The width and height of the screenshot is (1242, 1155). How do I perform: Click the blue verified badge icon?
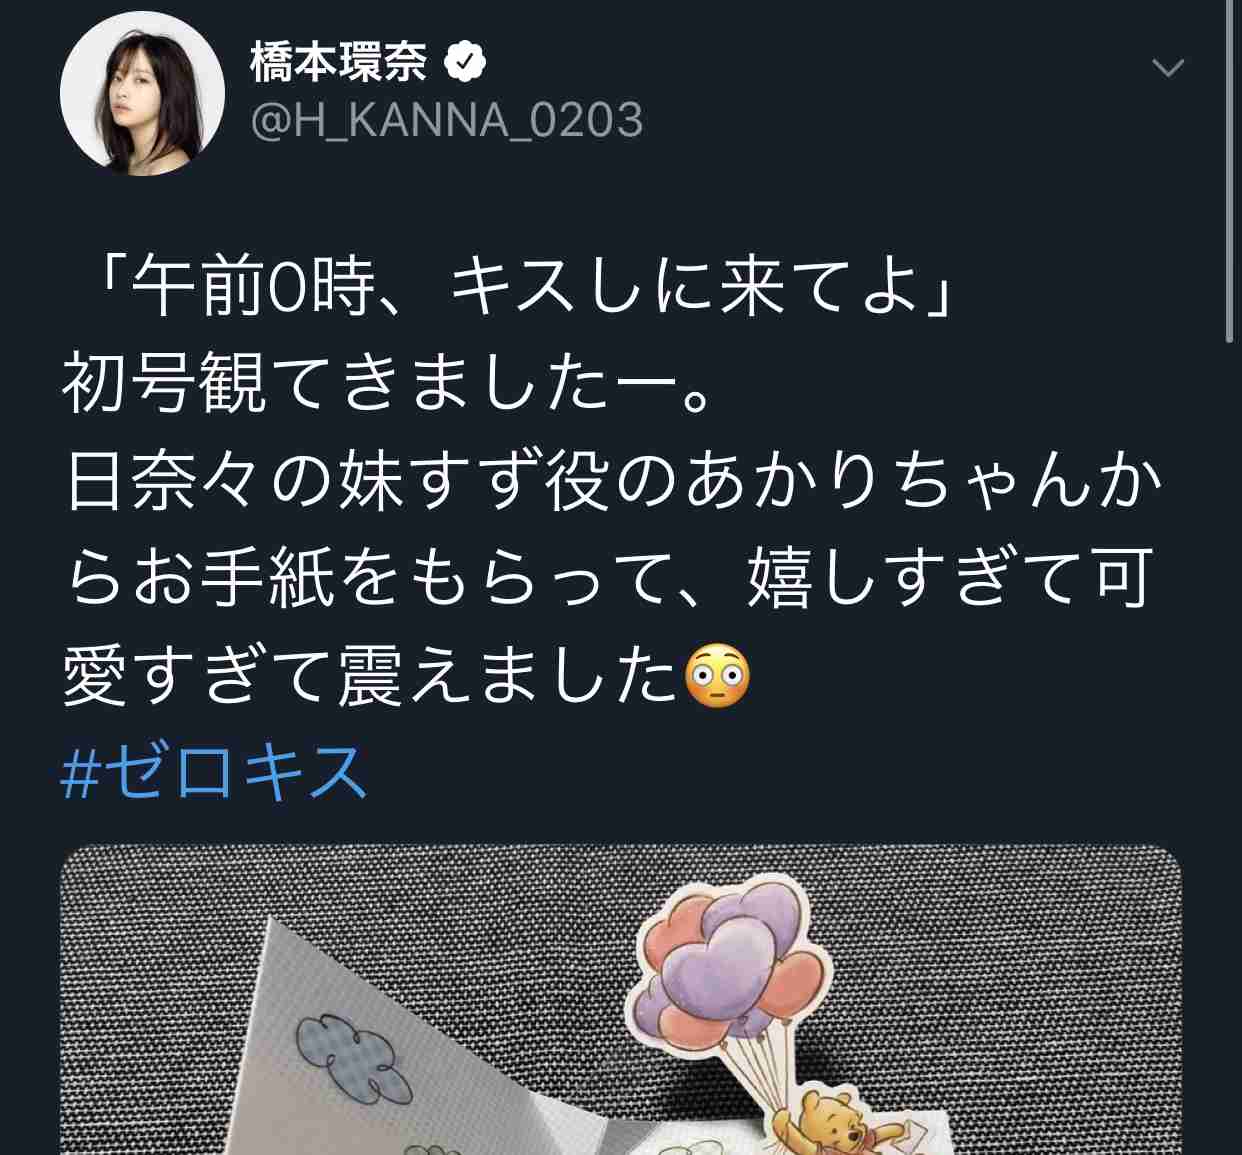pos(464,63)
